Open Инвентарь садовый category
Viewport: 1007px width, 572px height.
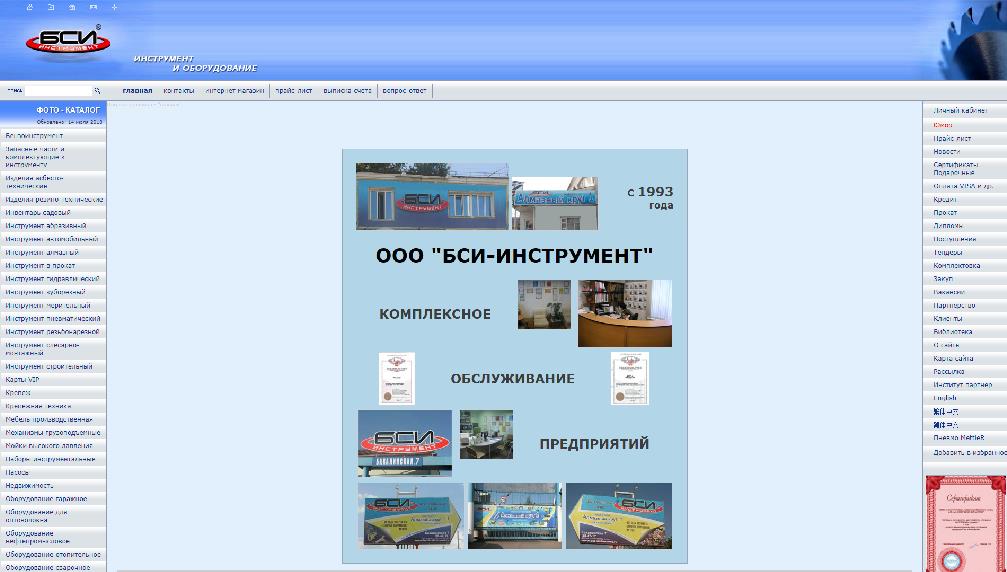tap(38, 212)
